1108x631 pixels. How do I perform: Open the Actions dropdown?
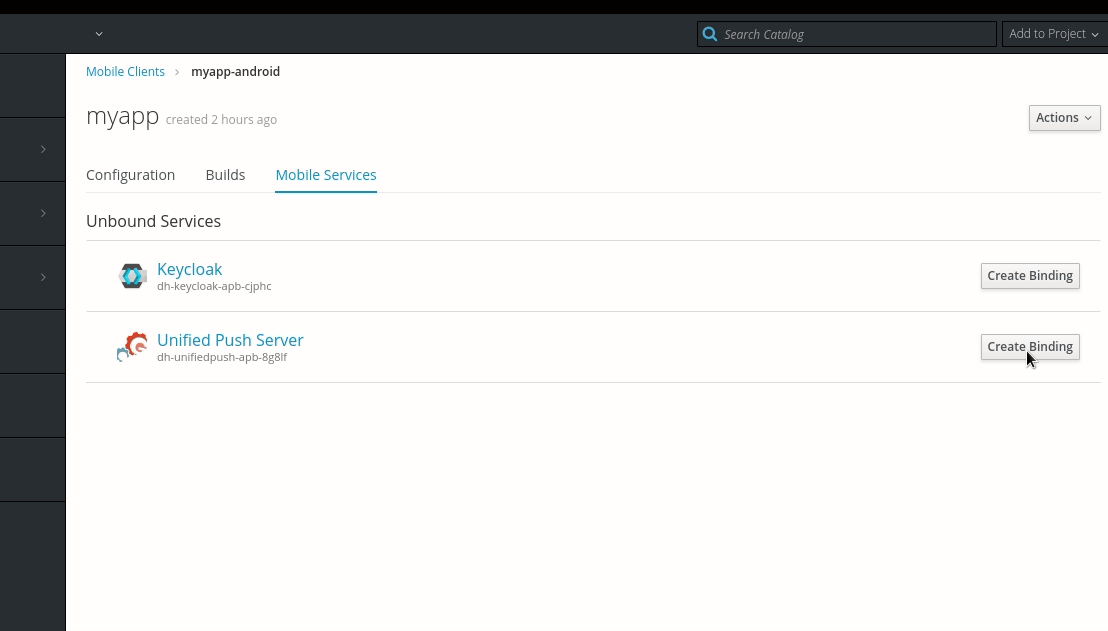coord(1064,118)
